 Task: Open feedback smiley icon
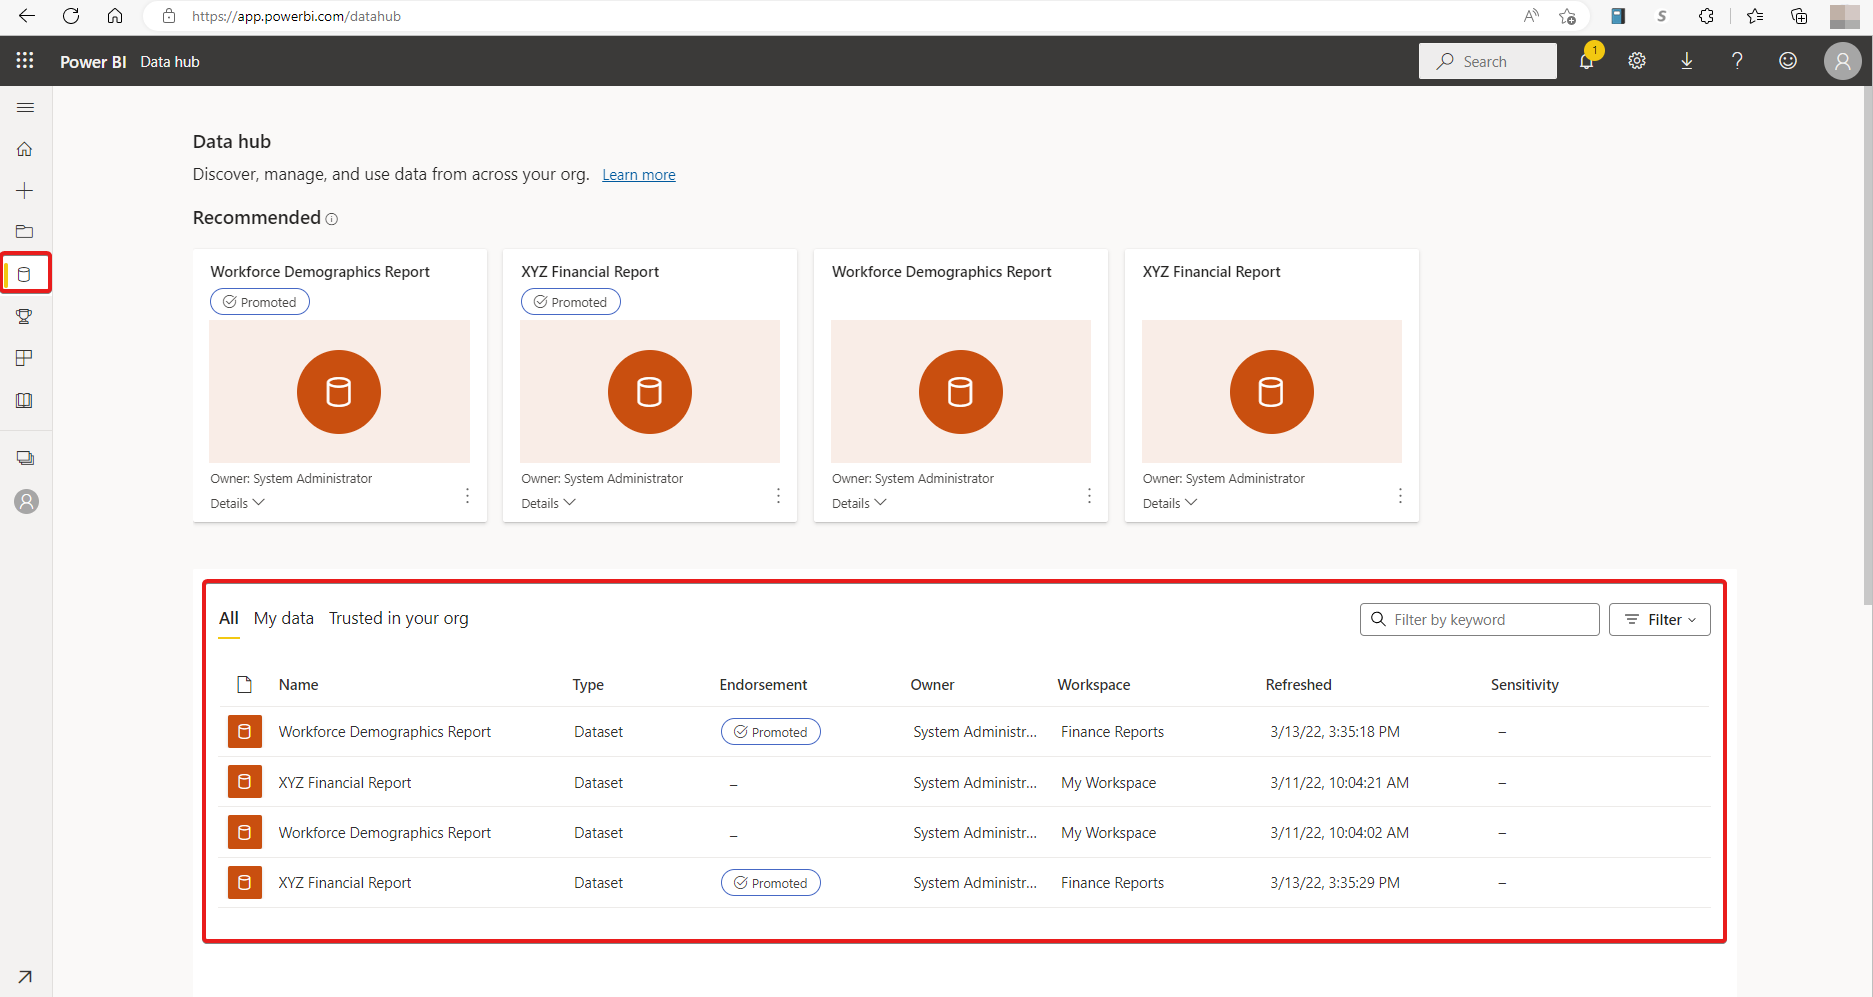(1788, 61)
